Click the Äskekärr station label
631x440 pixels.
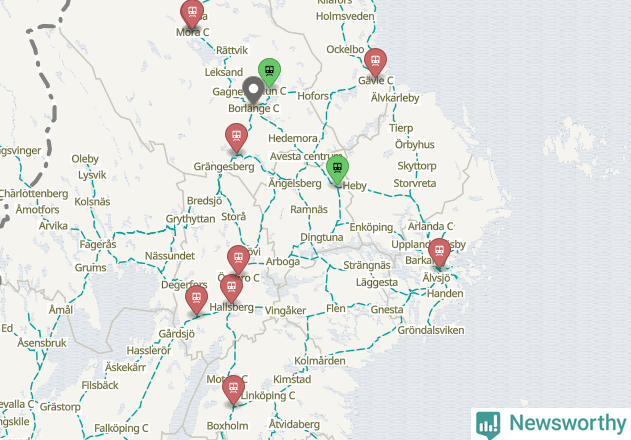(125, 367)
